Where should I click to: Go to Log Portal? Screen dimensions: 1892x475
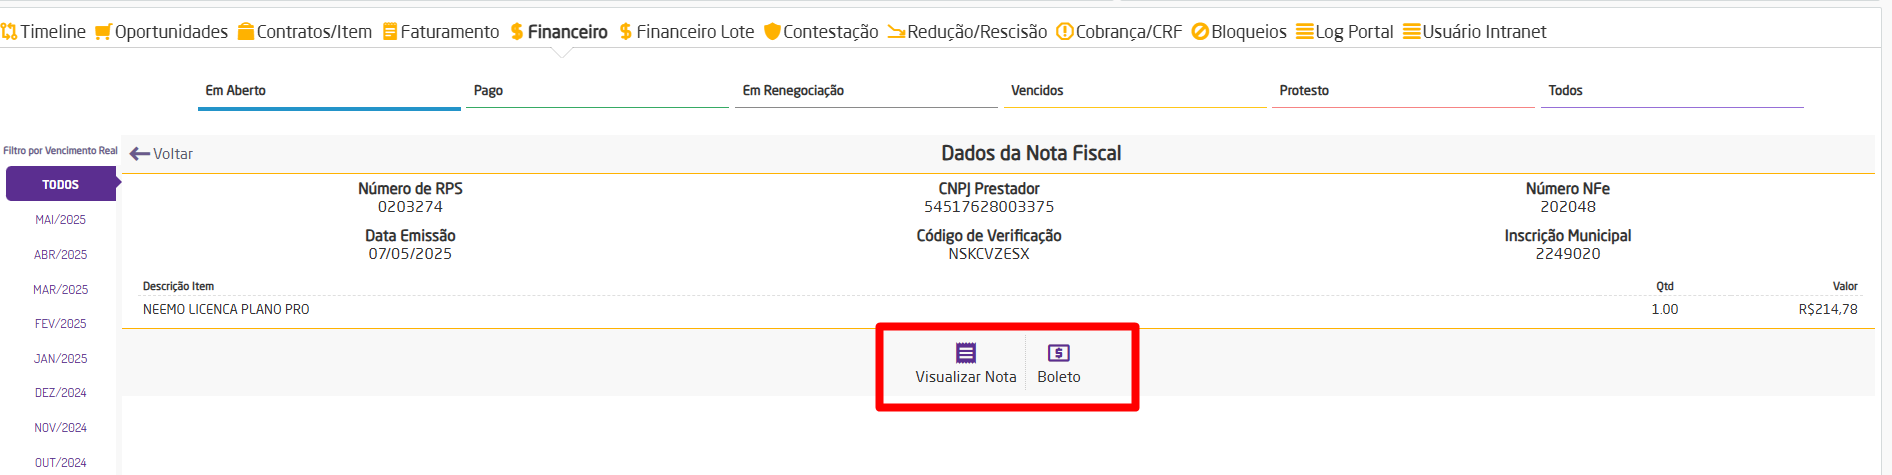point(1344,32)
